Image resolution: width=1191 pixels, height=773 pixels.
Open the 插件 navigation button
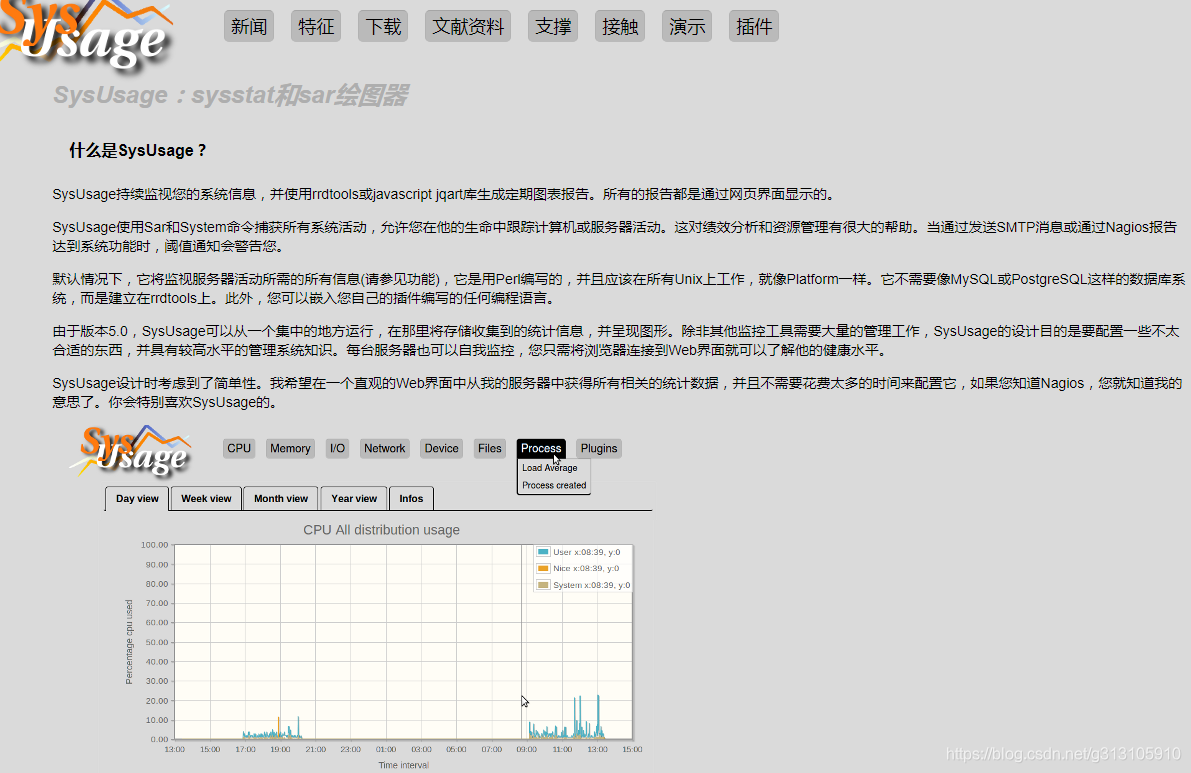click(753, 27)
